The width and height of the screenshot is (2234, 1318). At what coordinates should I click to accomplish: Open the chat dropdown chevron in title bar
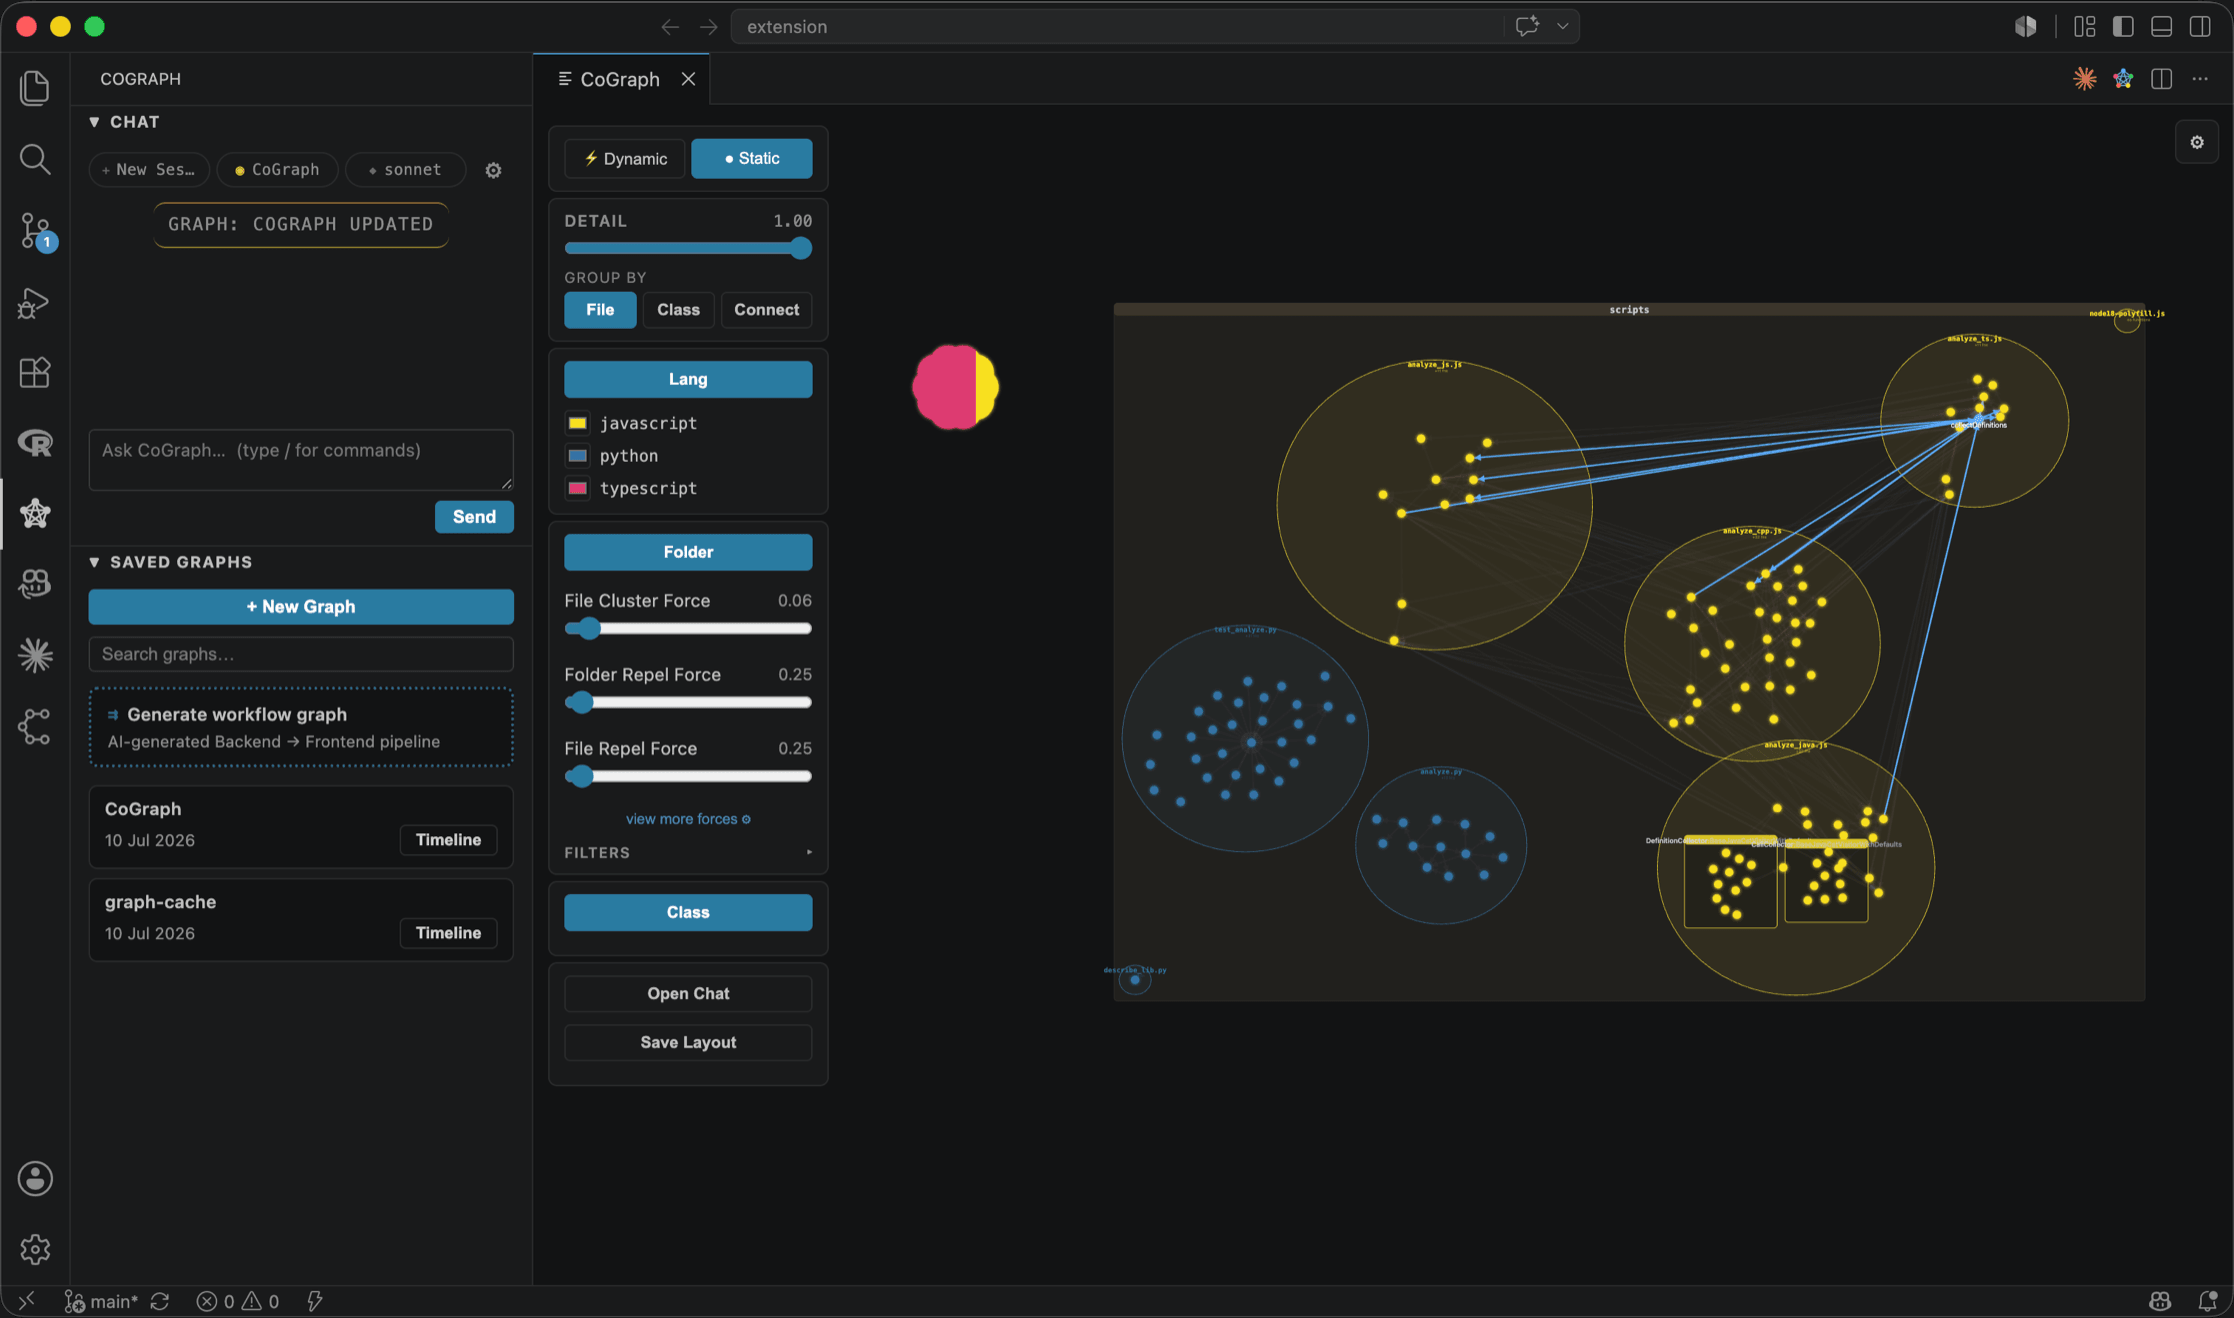[x=1562, y=27]
